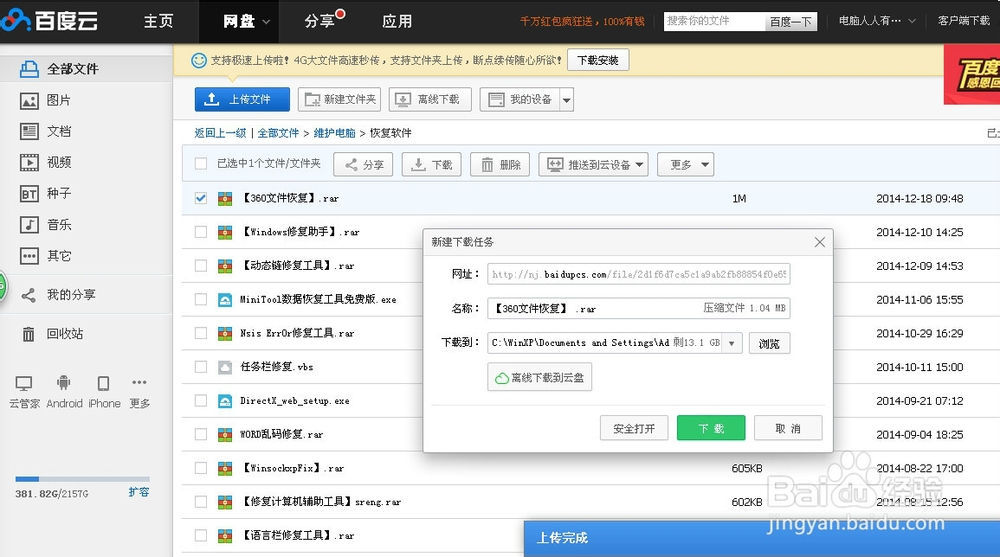The image size is (1000, 557).
Task: Click the 分享 share toolbar button
Action: tap(364, 165)
